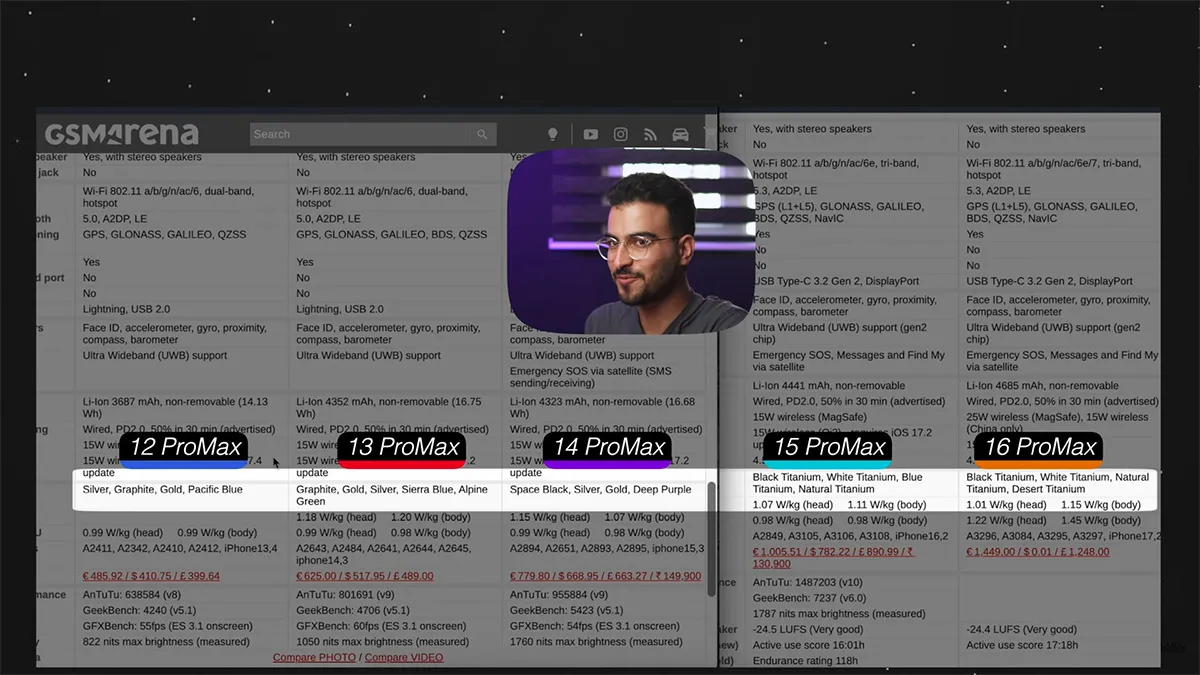
Task: Click "Space Black, Silver, Gold, Deep Purple" cell
Action: (600, 490)
